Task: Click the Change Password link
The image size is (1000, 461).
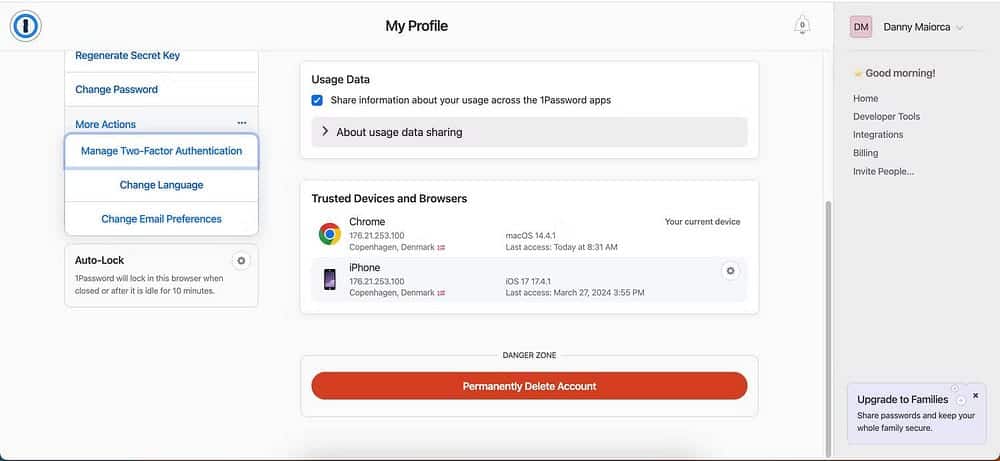Action: tap(117, 89)
